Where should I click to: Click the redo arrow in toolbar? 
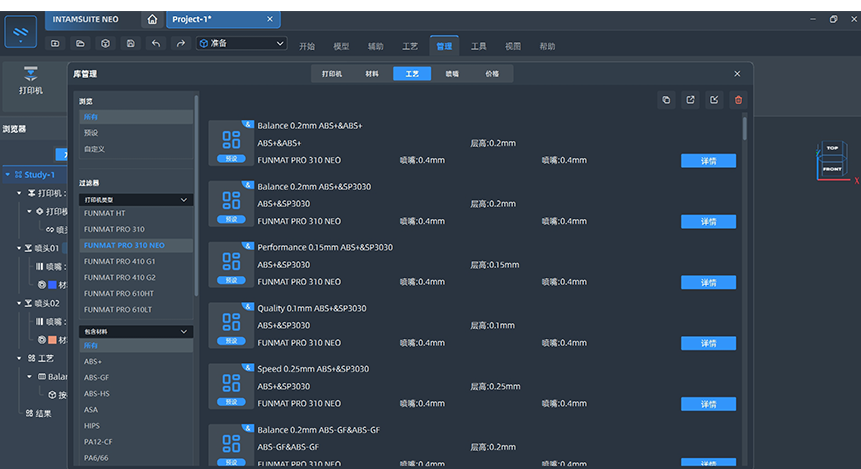click(x=180, y=44)
